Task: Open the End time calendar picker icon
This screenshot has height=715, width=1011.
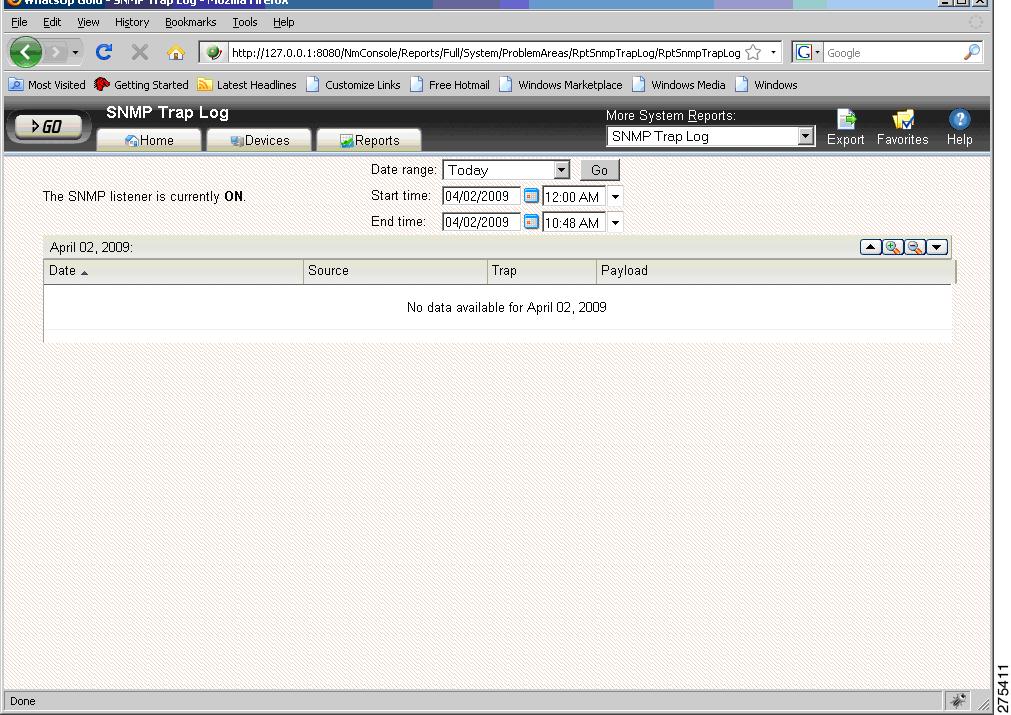Action: [x=531, y=222]
